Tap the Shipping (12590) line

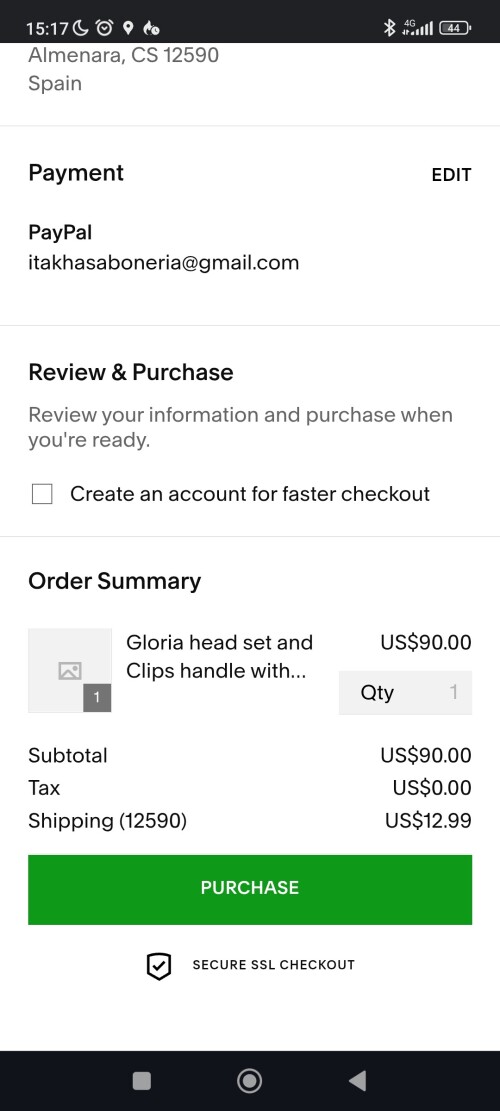click(250, 821)
